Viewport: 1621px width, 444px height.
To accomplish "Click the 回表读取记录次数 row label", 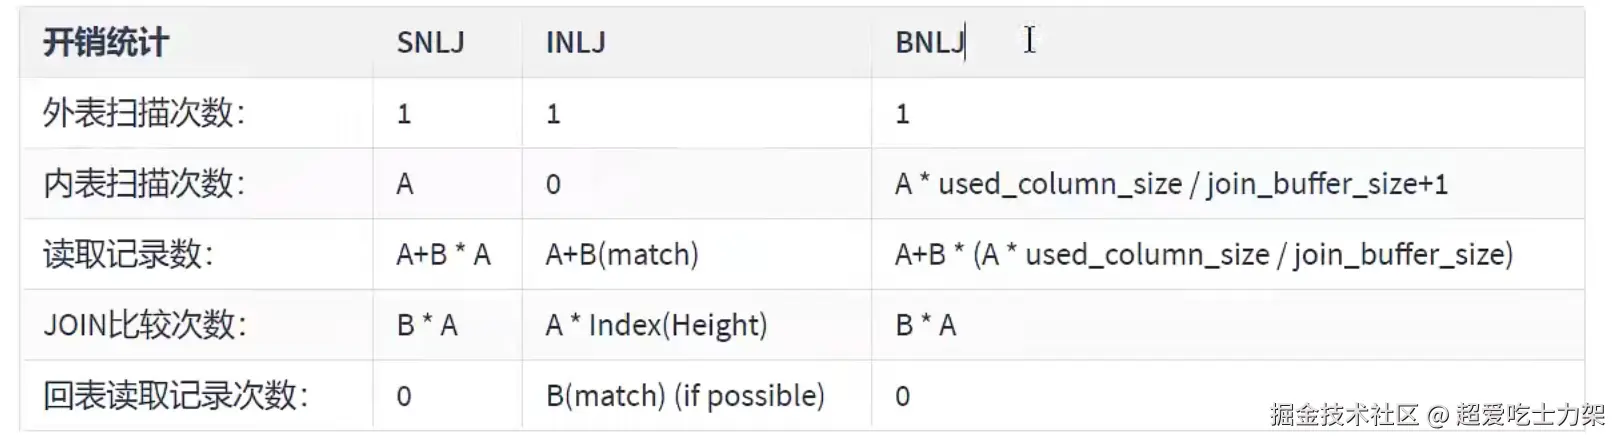I will (175, 396).
